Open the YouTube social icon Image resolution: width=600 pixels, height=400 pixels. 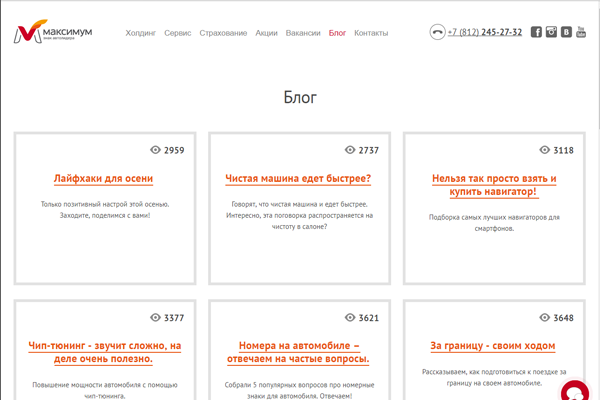click(581, 32)
